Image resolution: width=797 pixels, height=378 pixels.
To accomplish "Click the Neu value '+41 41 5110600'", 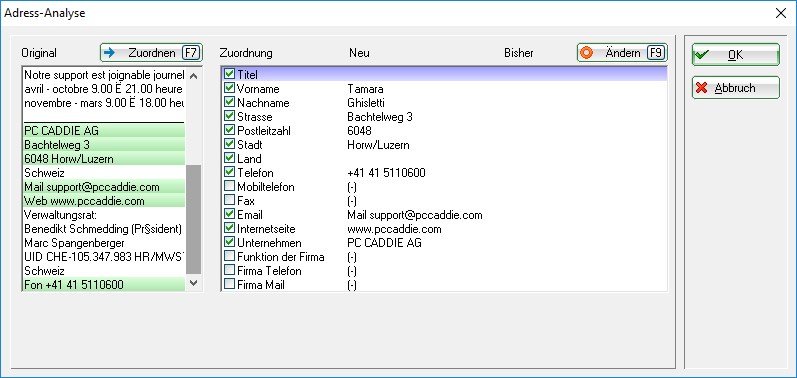I will [386, 173].
